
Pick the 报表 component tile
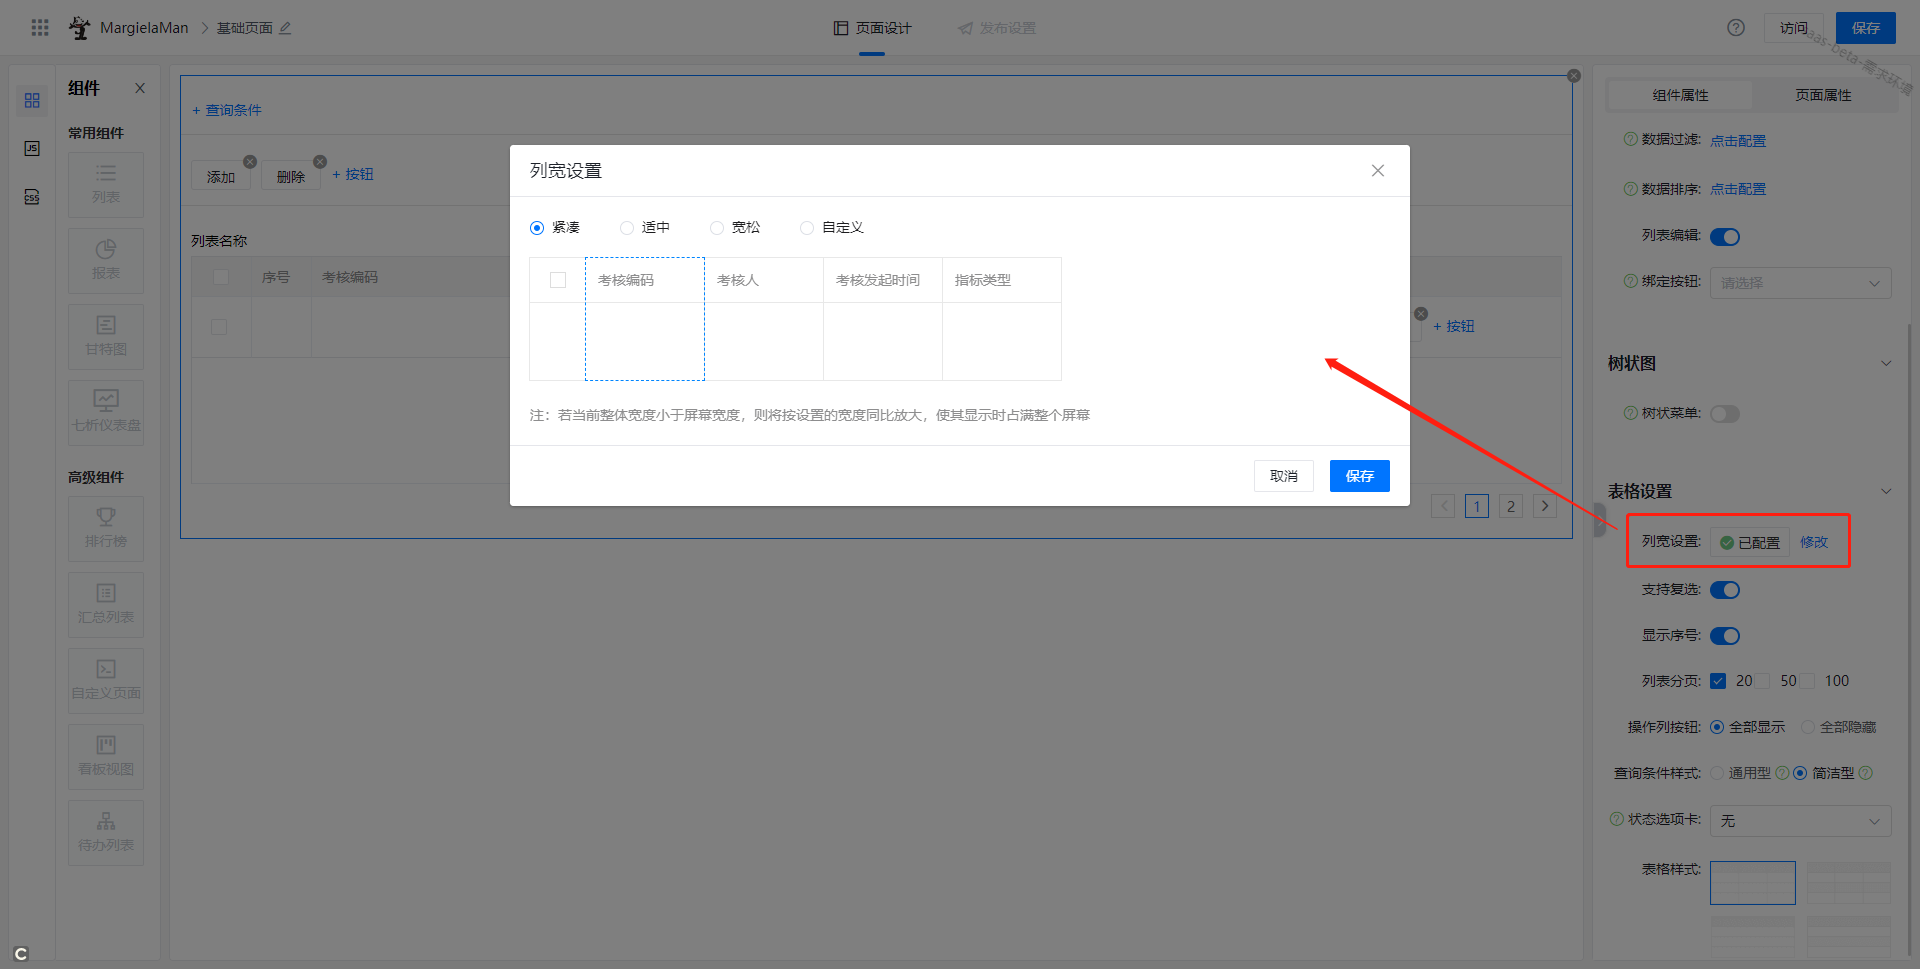[x=106, y=260]
